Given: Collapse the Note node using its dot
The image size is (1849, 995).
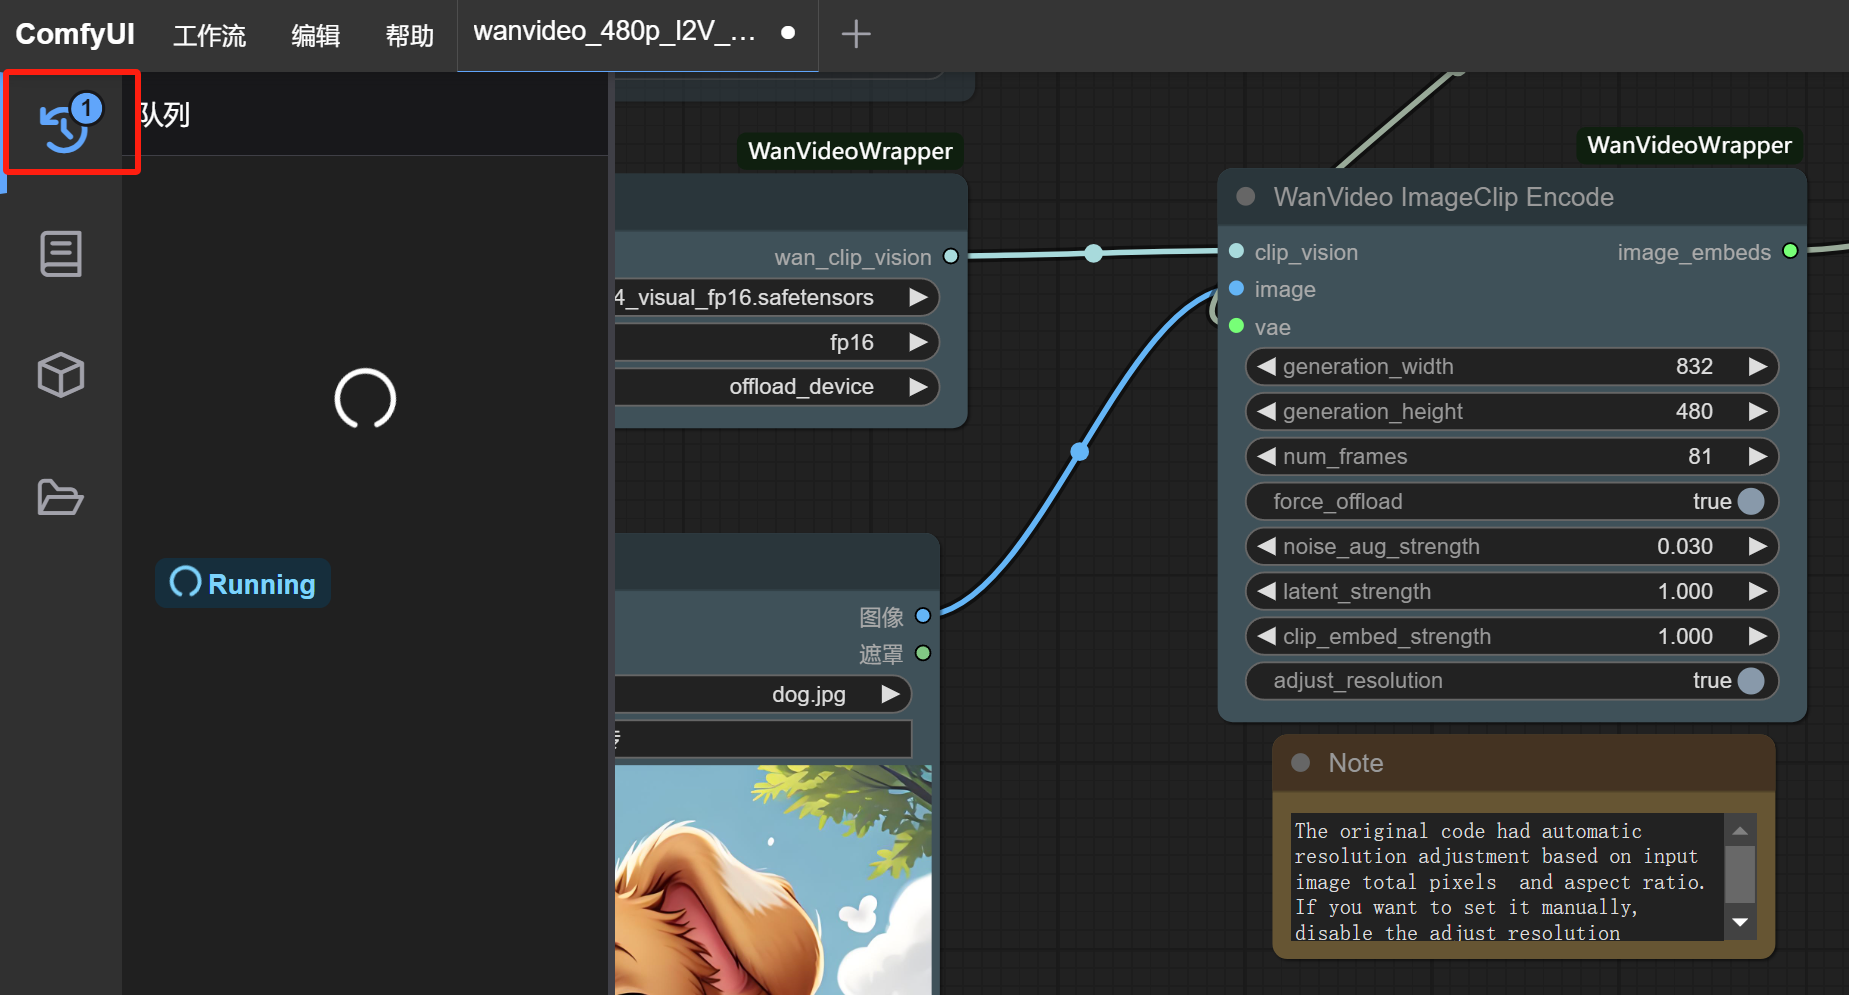Looking at the screenshot, I should [1301, 763].
